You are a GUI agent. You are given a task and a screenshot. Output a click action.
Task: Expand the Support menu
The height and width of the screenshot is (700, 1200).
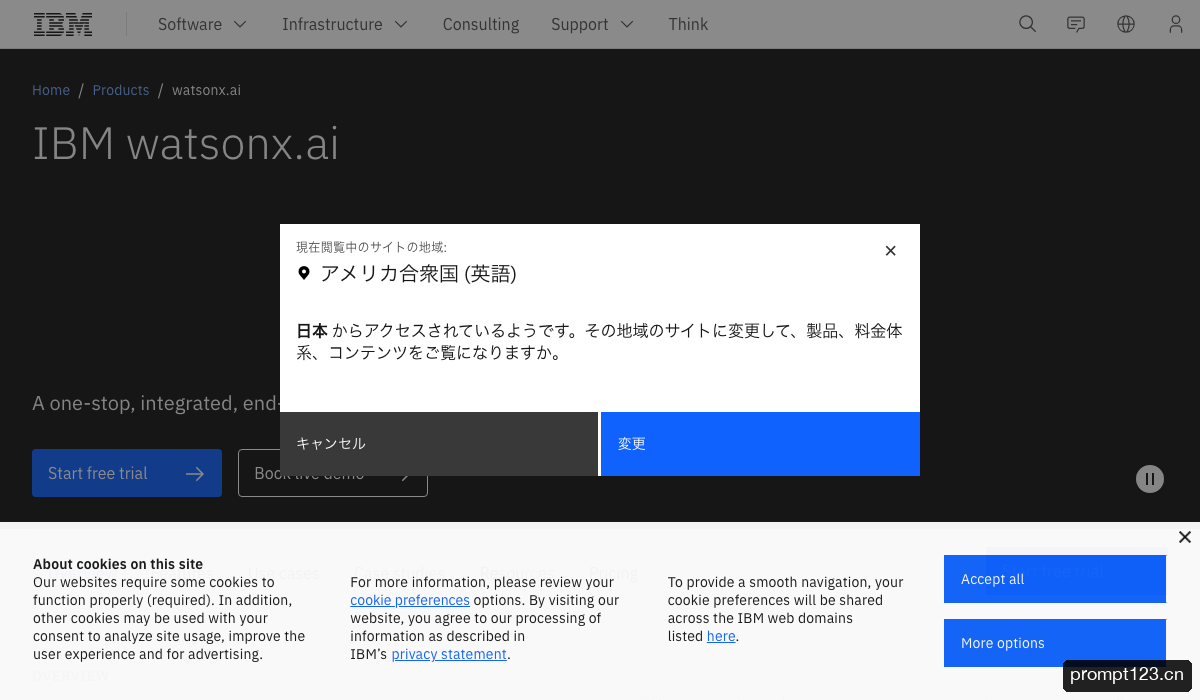[592, 24]
